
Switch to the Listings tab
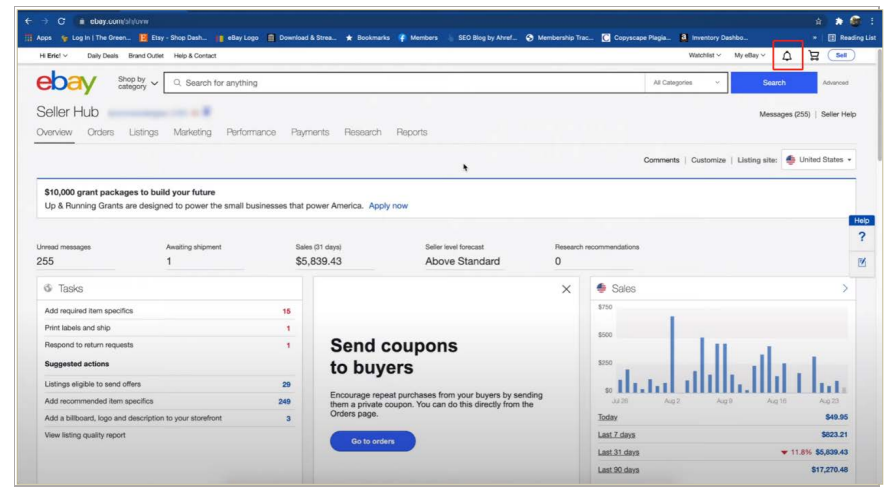[x=143, y=132]
